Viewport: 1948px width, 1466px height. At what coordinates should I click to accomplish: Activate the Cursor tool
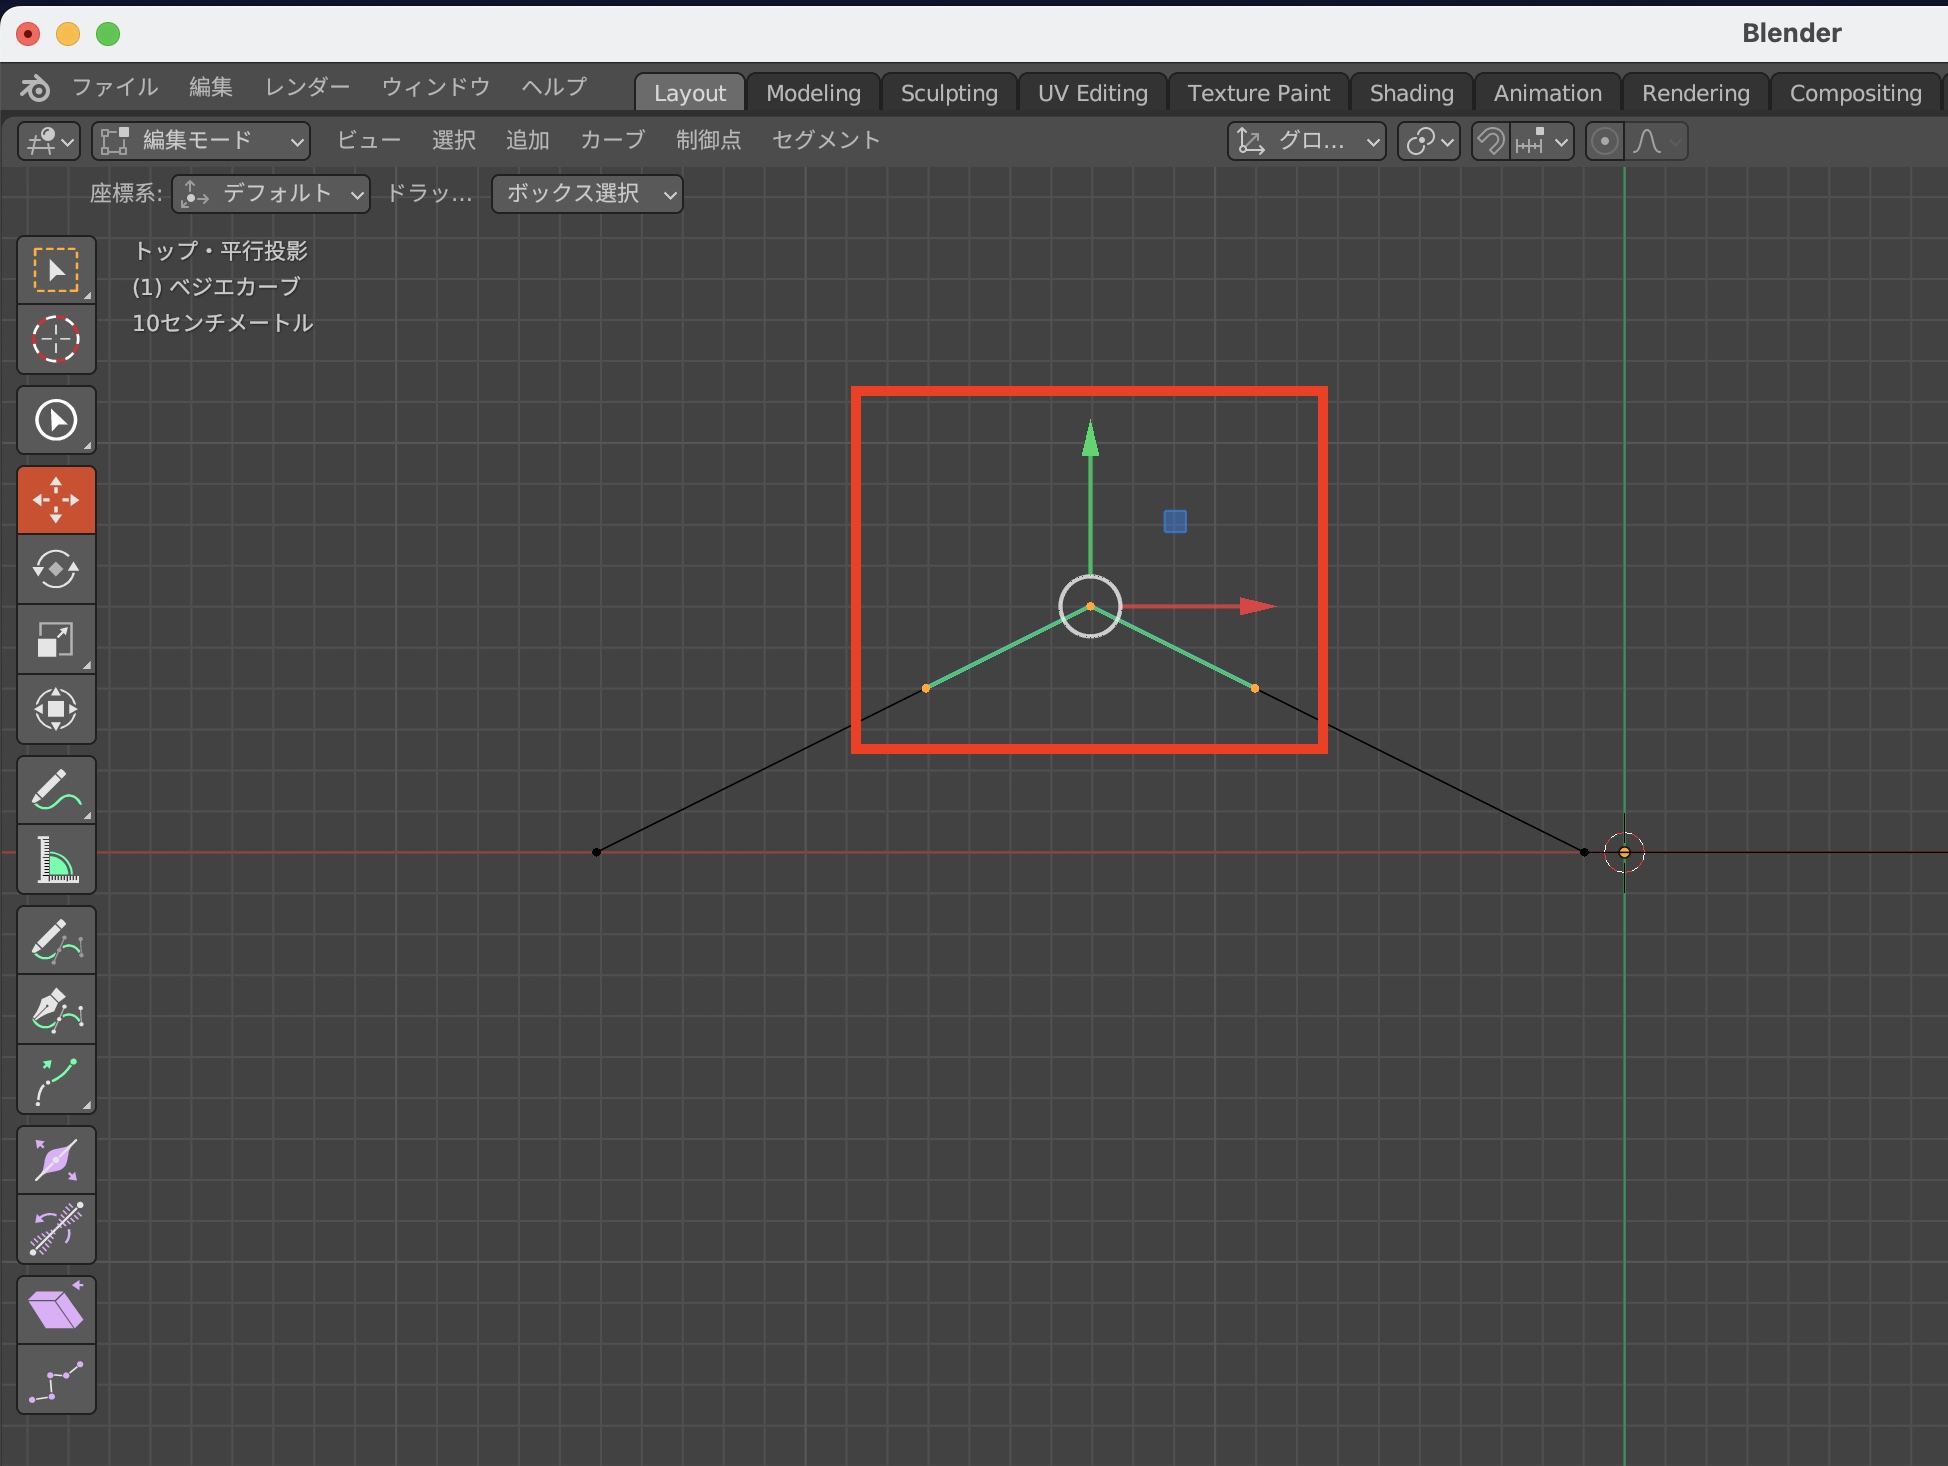(56, 340)
